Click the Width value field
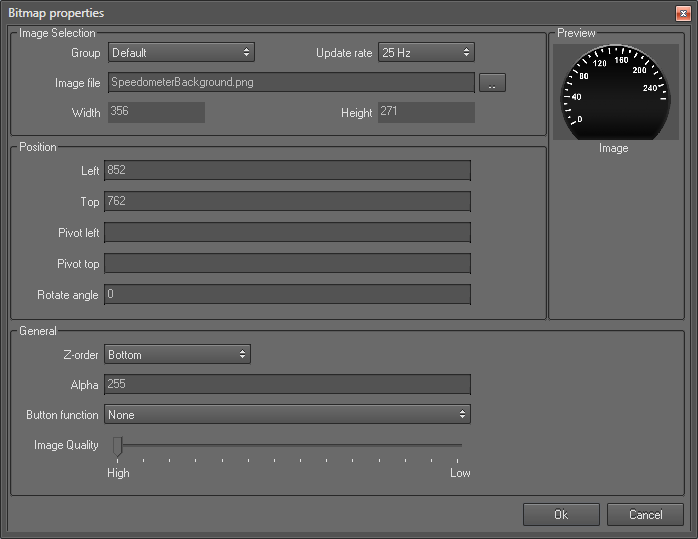This screenshot has height=539, width=698. coord(155,112)
